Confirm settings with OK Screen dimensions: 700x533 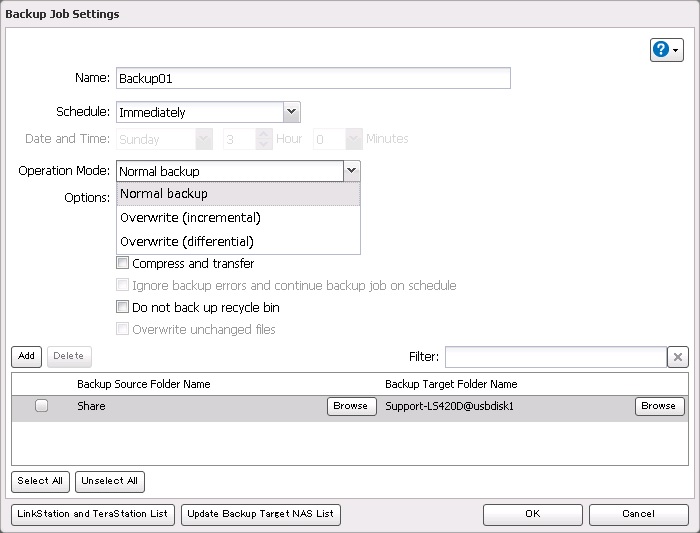pyautogui.click(x=533, y=515)
